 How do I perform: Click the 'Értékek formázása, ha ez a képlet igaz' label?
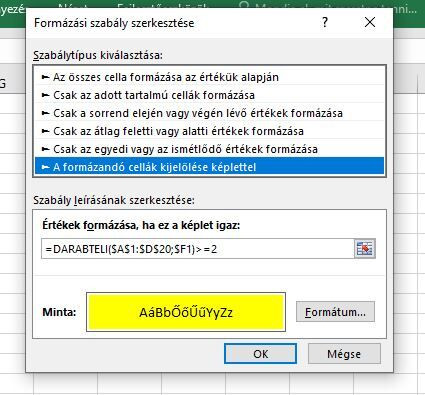pos(141,225)
